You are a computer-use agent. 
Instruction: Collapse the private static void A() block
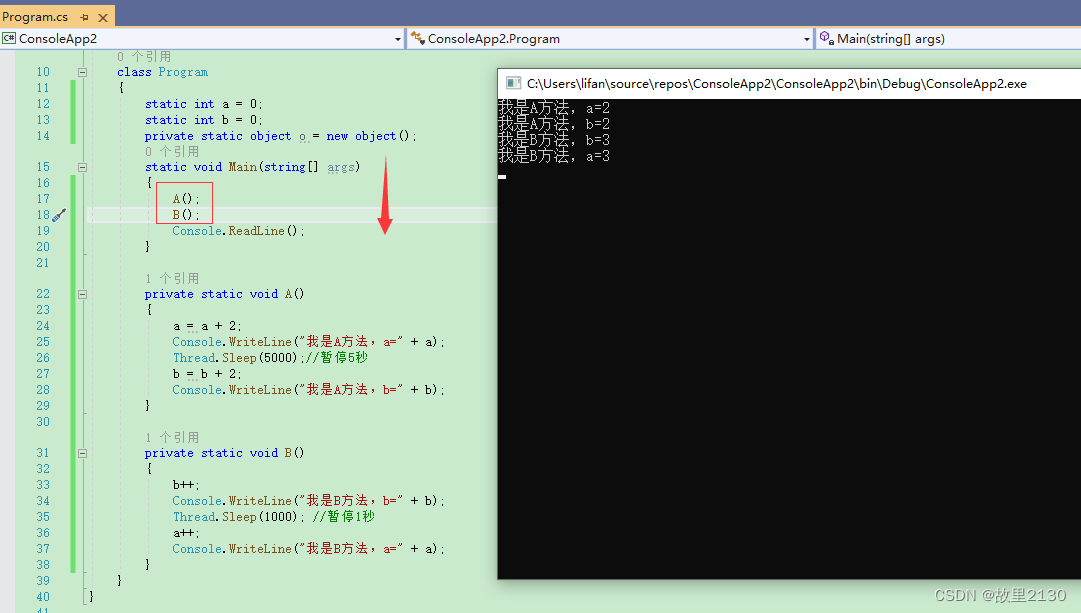click(83, 294)
